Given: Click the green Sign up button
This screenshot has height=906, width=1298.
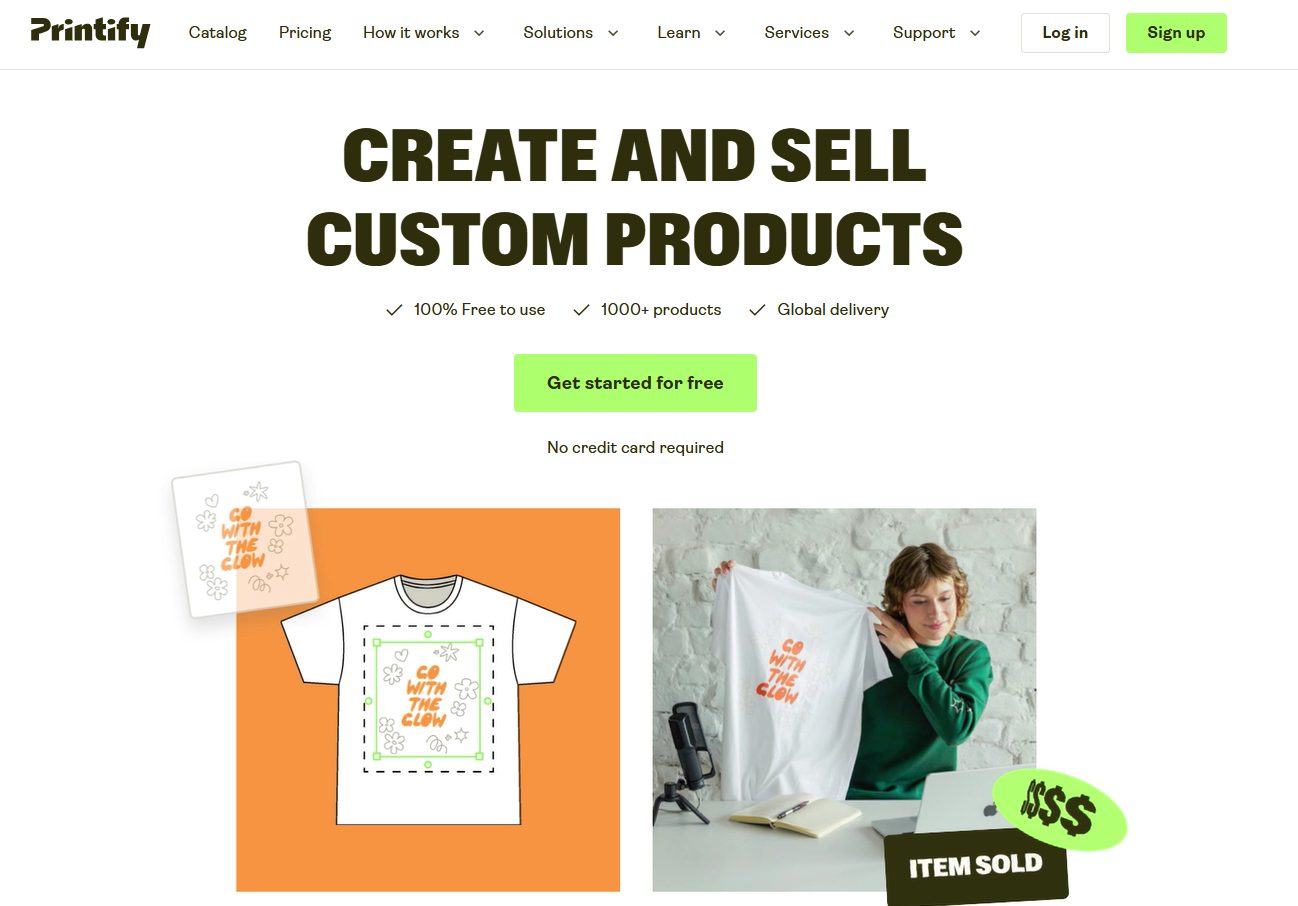Looking at the screenshot, I should coord(1176,33).
